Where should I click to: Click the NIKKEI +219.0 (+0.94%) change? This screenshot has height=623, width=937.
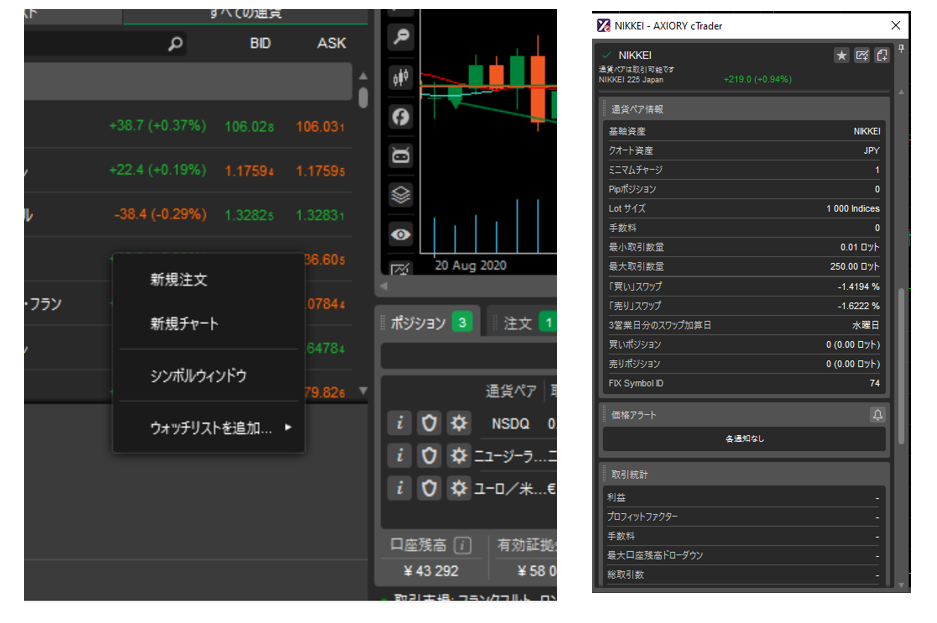(757, 79)
